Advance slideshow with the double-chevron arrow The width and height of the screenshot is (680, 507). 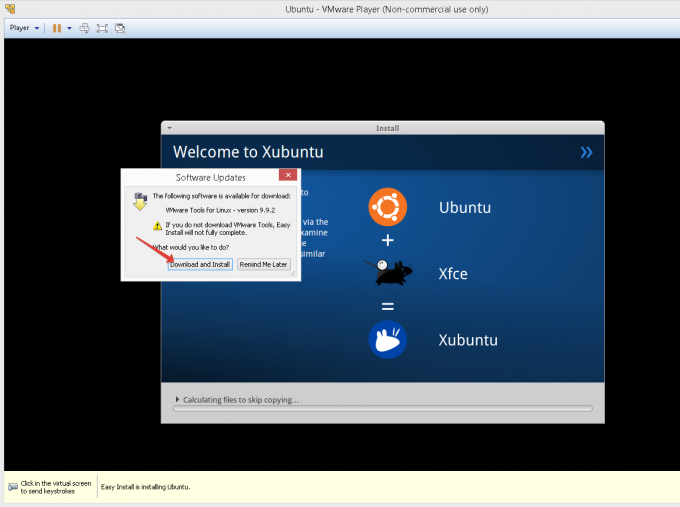point(586,152)
